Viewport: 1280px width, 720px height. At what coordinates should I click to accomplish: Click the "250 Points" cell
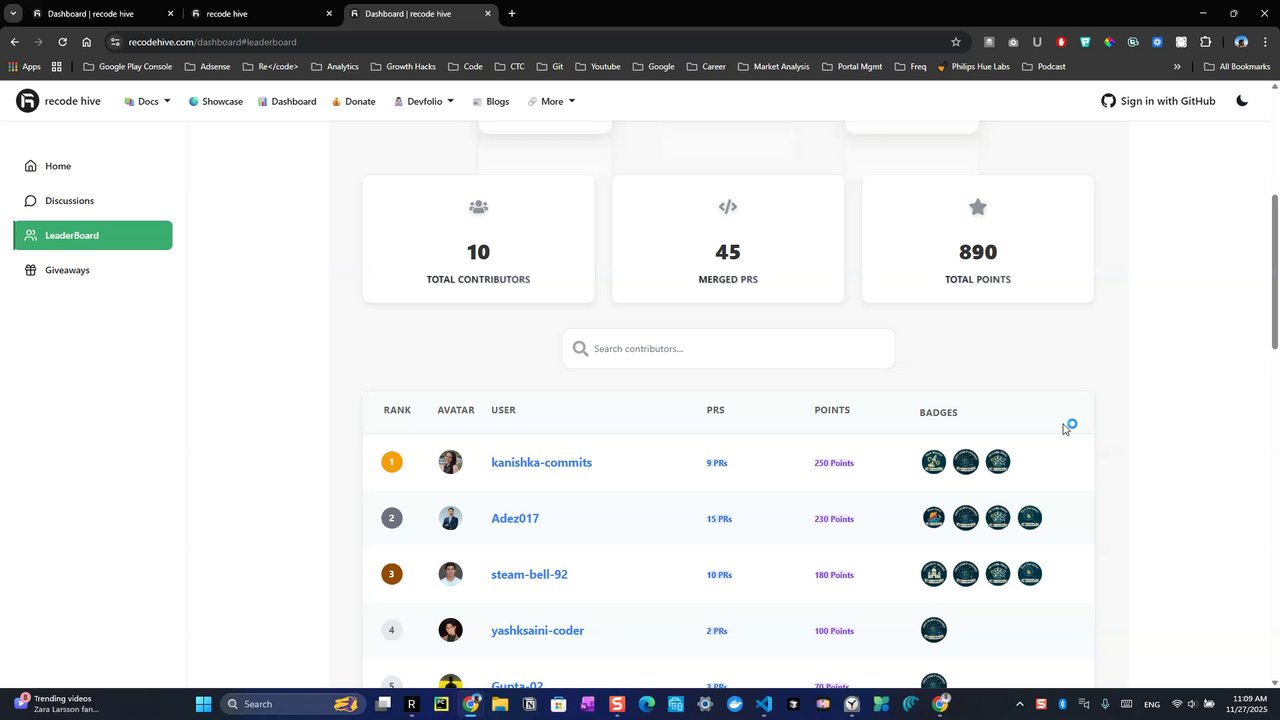coord(834,463)
